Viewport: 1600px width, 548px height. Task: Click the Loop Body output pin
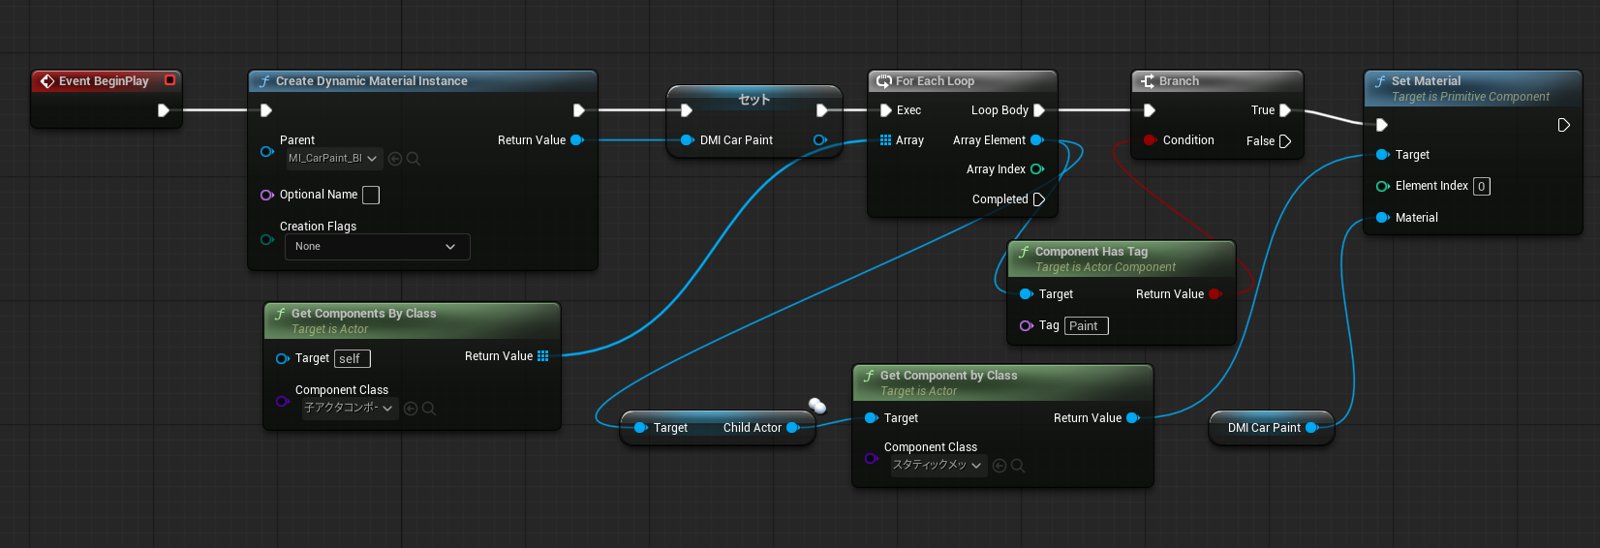pyautogui.click(x=1039, y=110)
